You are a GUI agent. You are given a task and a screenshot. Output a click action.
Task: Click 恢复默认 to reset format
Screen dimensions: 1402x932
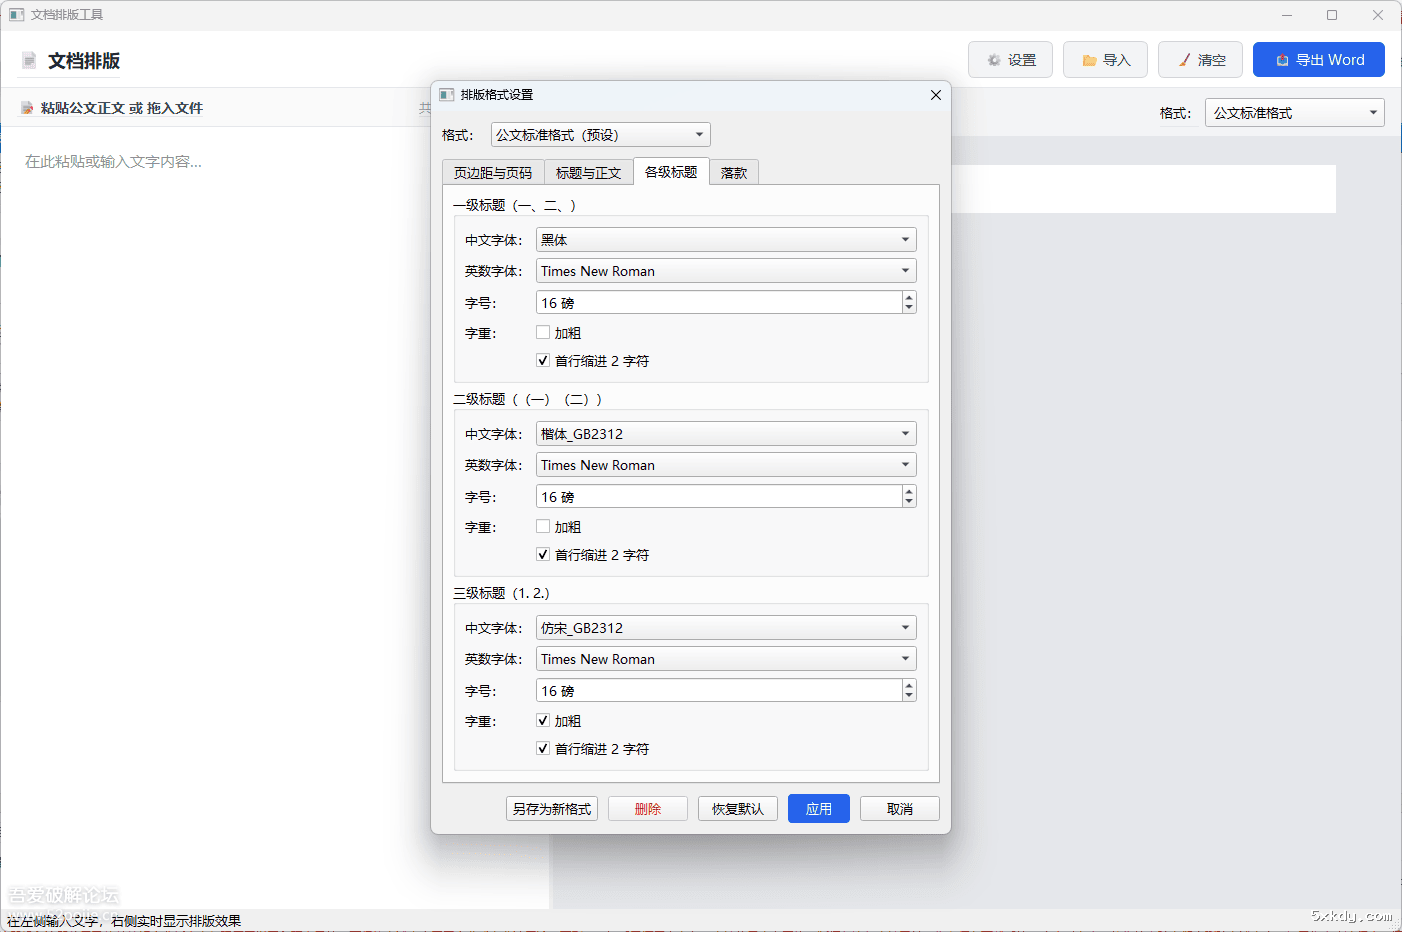[738, 809]
